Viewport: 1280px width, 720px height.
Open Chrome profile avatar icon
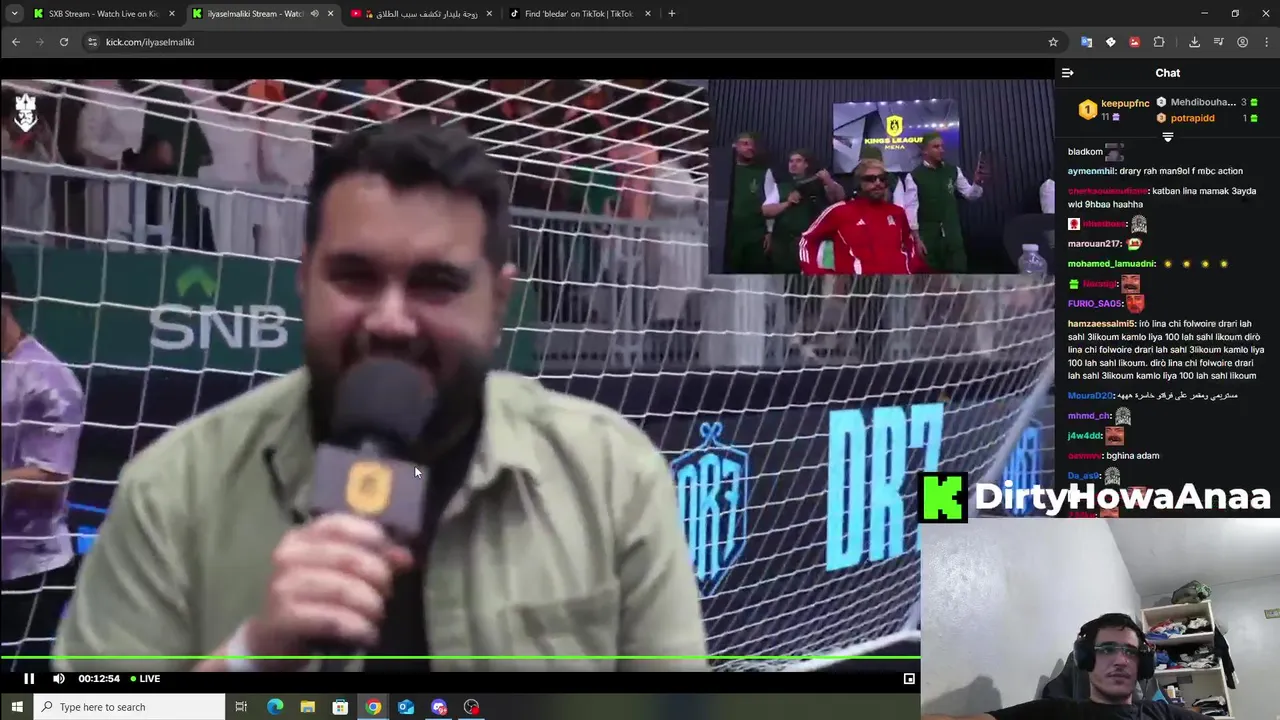coord(1242,42)
